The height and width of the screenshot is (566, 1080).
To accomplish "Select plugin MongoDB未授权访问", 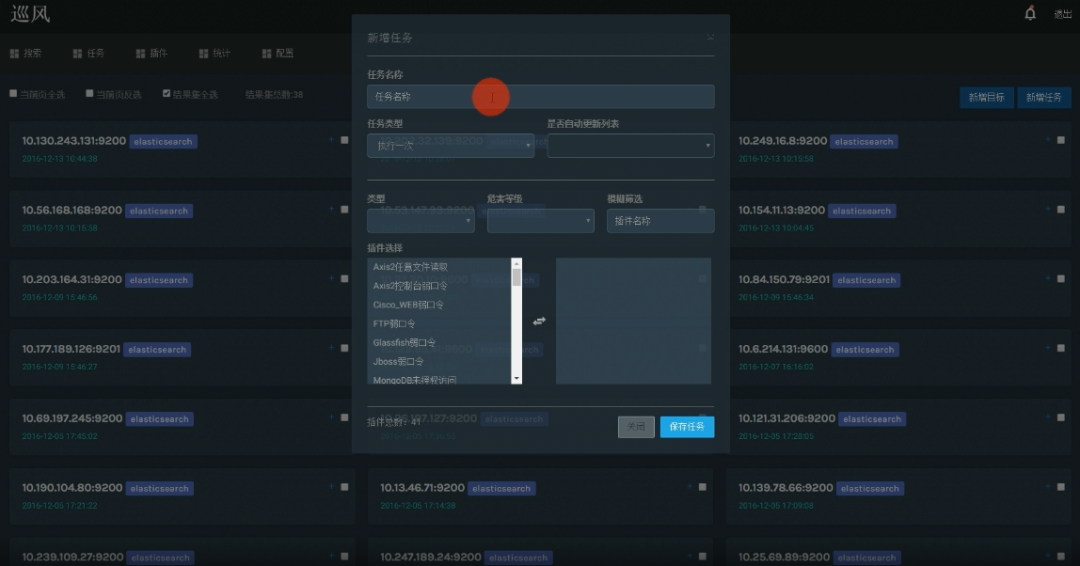I will tap(414, 379).
